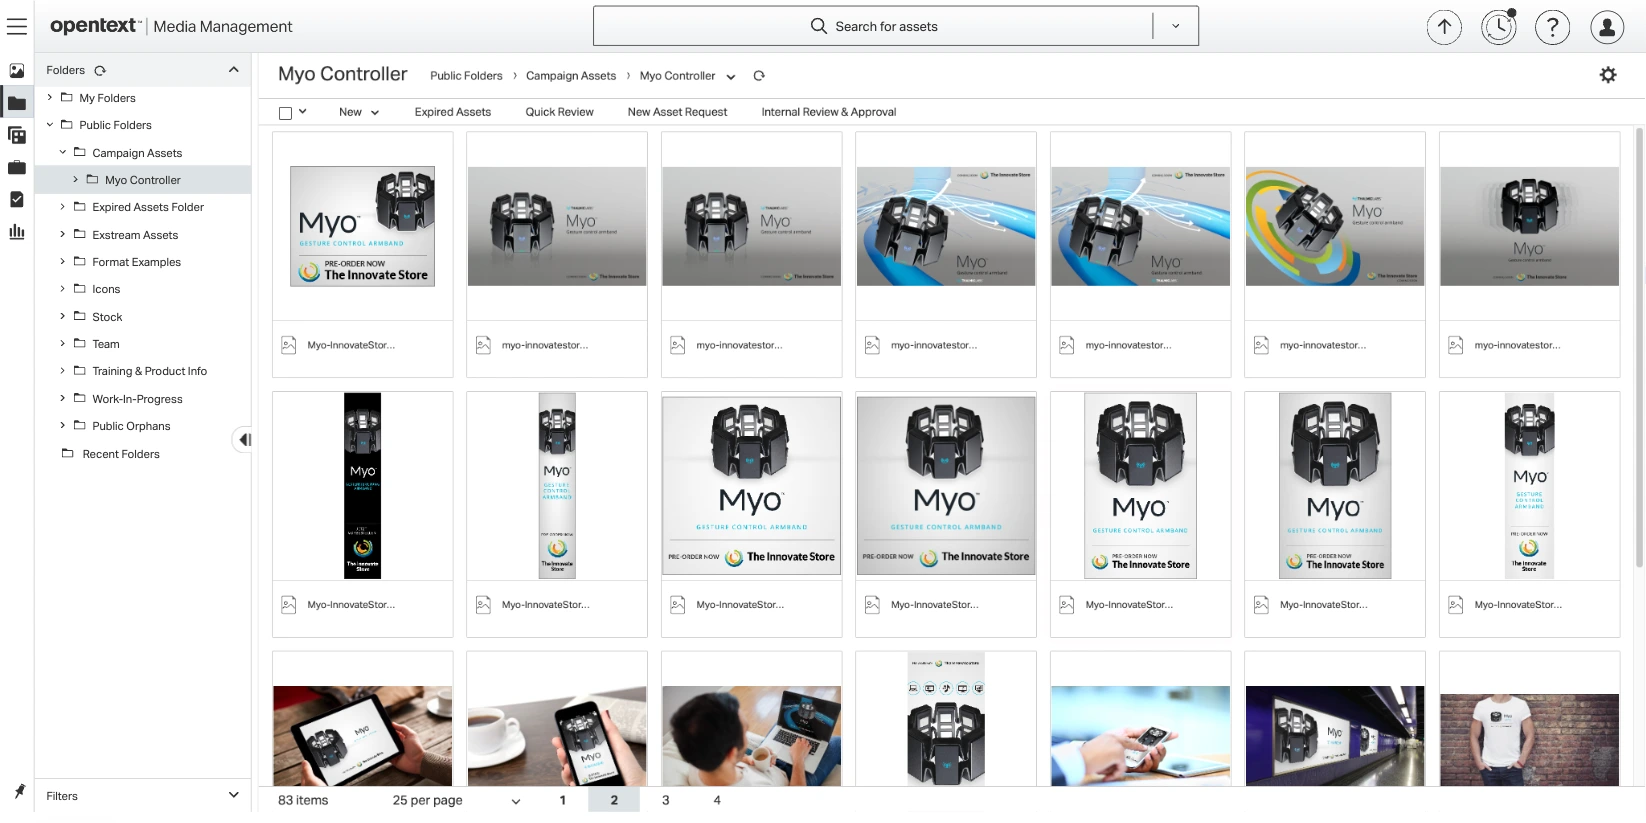1646x823 pixels.
Task: Open the briefcase jobs icon in left rail
Action: pyautogui.click(x=17, y=167)
